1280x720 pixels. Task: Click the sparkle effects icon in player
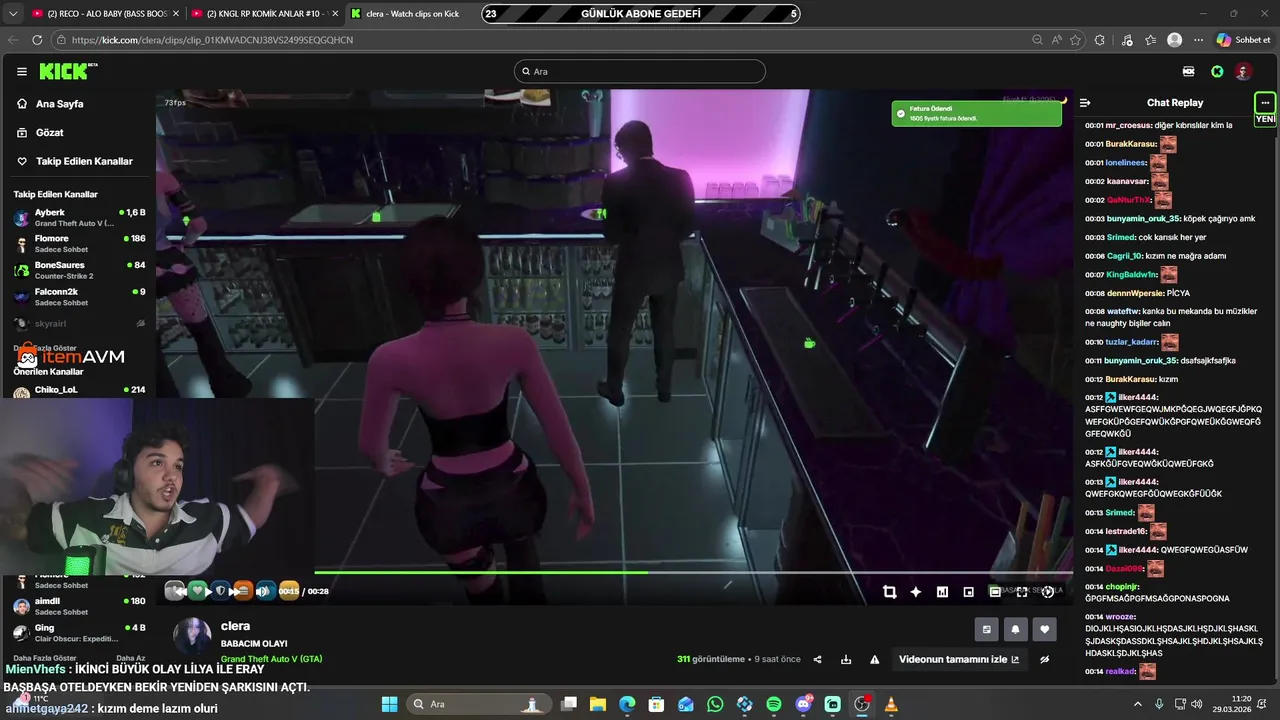(915, 592)
